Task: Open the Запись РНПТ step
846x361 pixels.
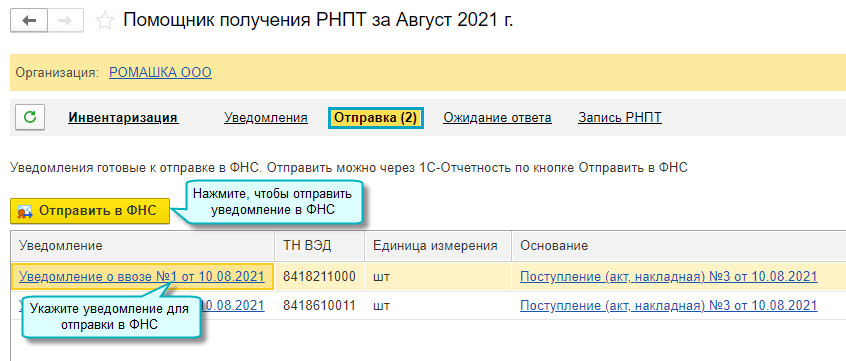Action: (x=620, y=118)
